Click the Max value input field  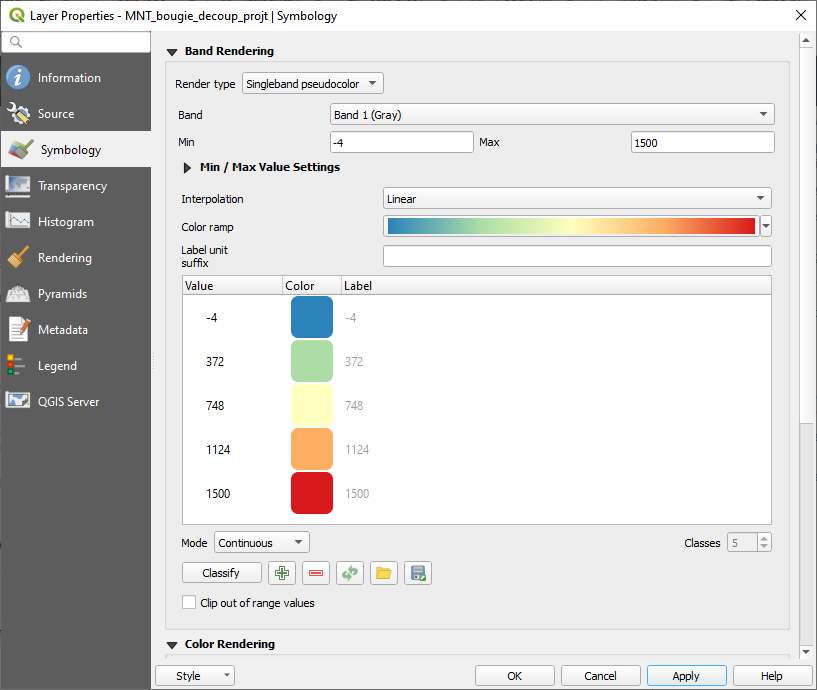[702, 143]
